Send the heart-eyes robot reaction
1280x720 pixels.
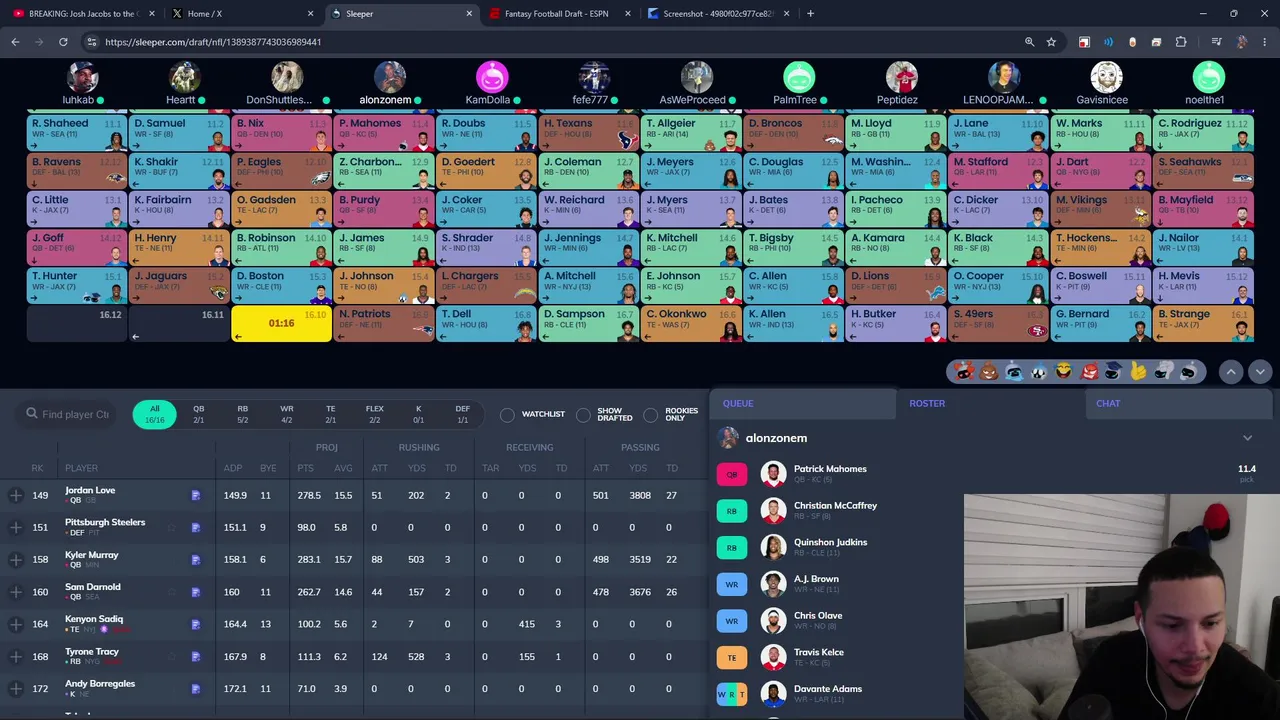964,371
